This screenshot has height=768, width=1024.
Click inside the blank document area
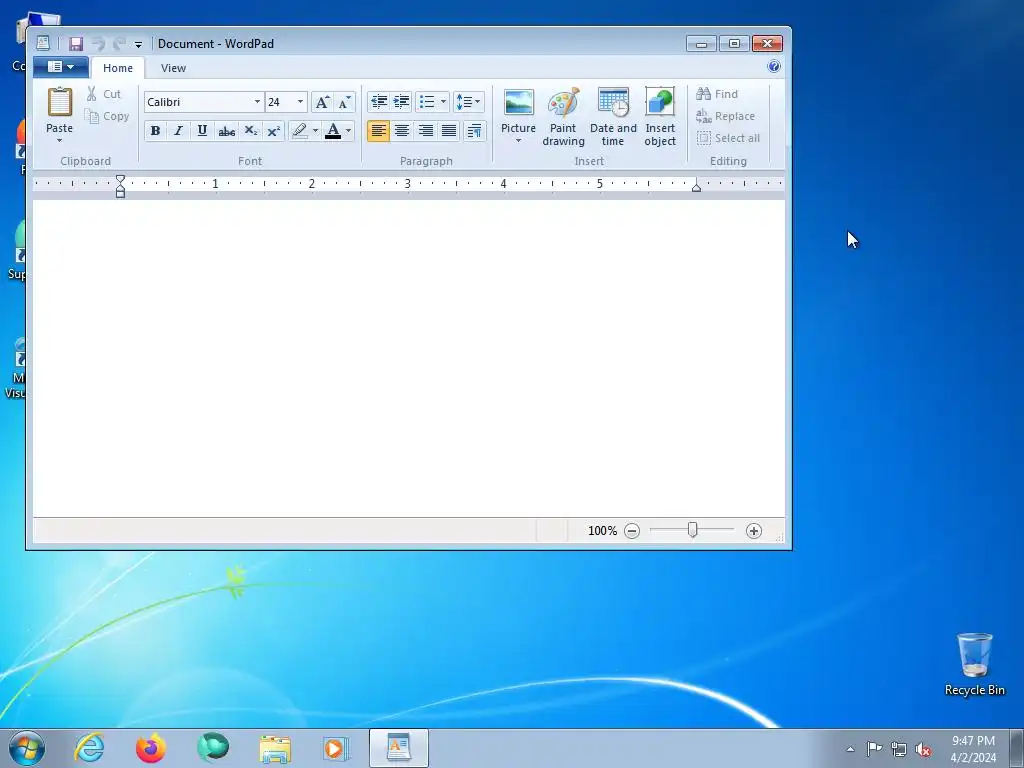(409, 358)
